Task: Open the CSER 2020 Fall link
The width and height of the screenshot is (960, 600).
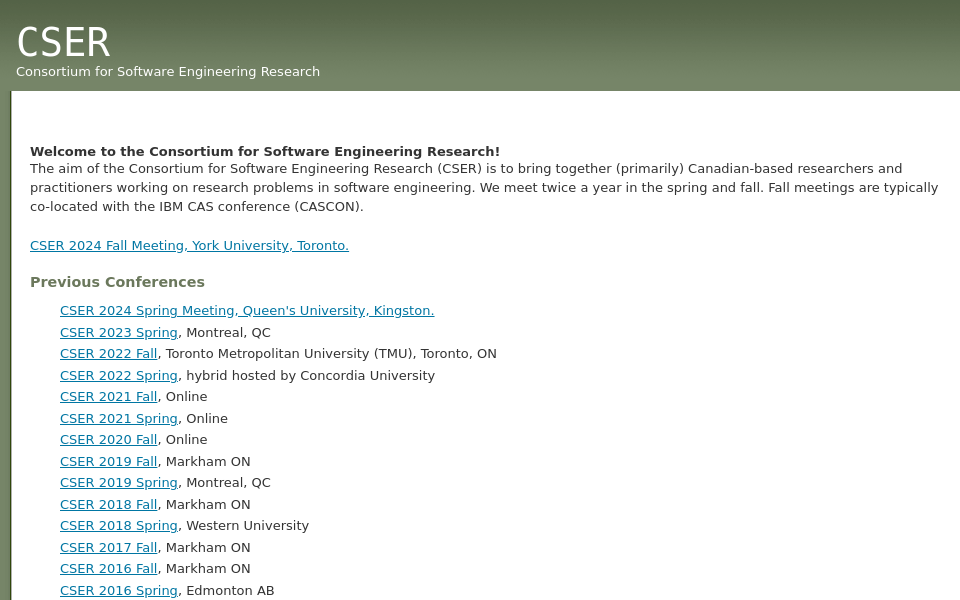Action: 108,439
